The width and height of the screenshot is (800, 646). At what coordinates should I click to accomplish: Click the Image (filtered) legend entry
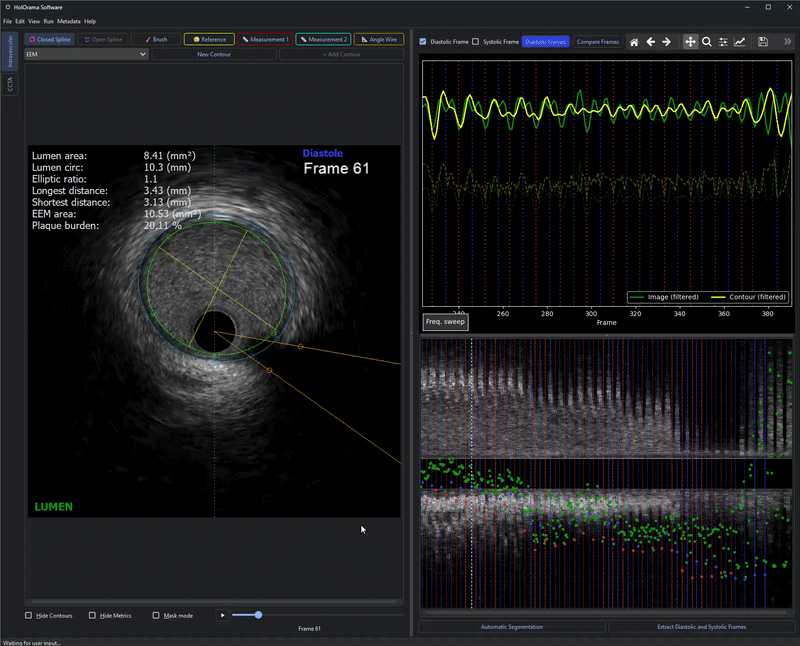(664, 297)
